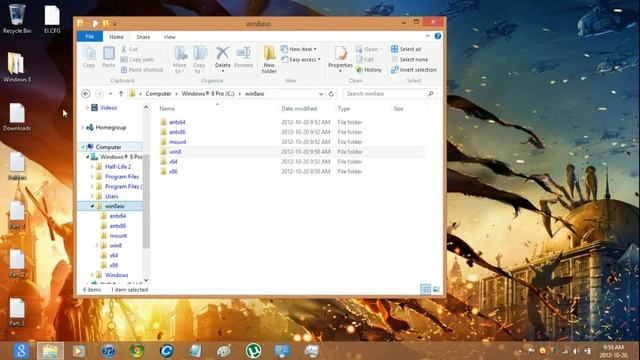Select Program Files in navigation tree
This screenshot has width=640, height=360.
(122, 176)
